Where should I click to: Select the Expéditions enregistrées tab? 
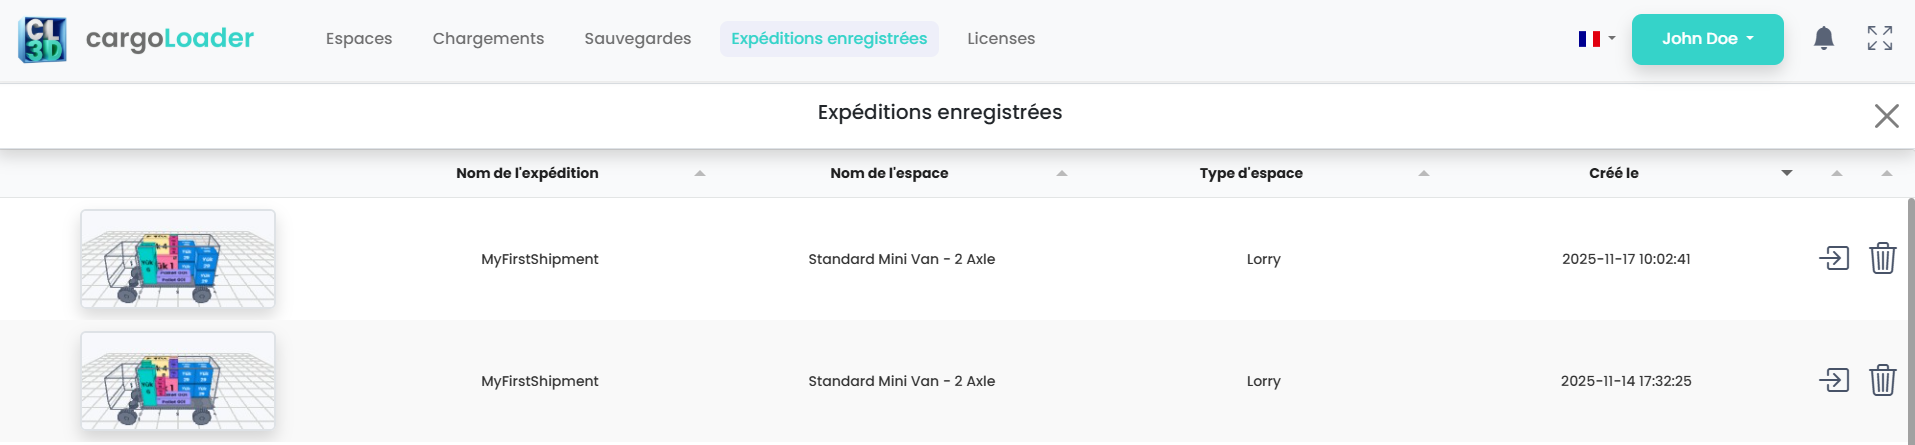point(829,39)
